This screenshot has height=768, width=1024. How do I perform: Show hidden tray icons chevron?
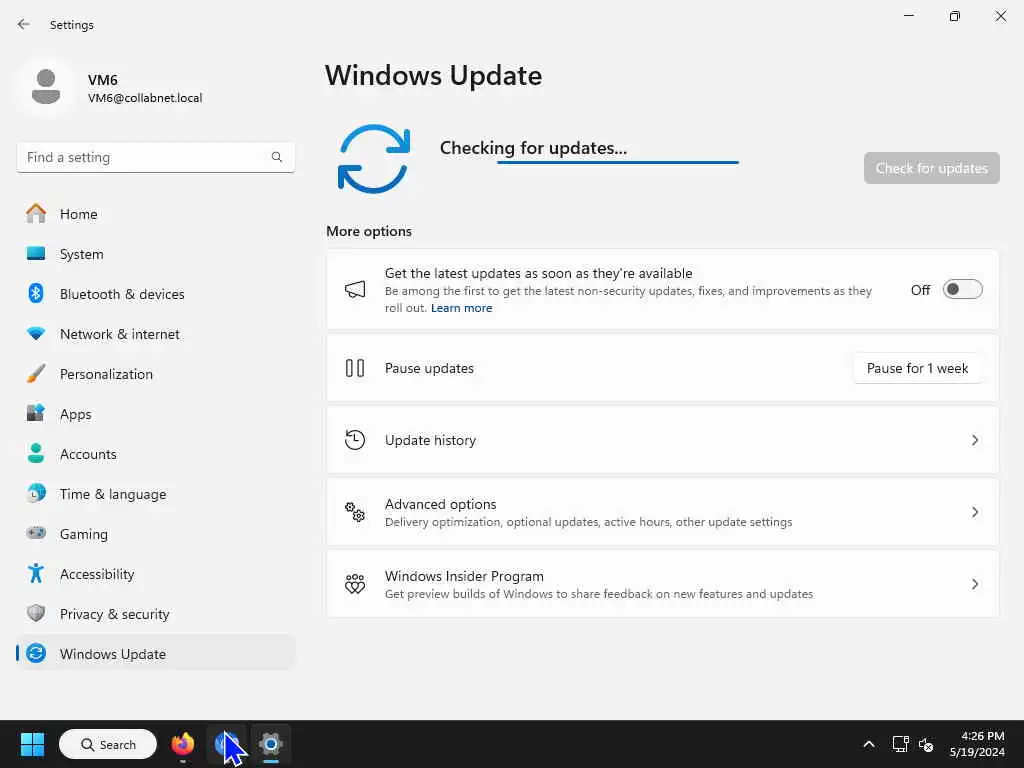[x=869, y=744]
